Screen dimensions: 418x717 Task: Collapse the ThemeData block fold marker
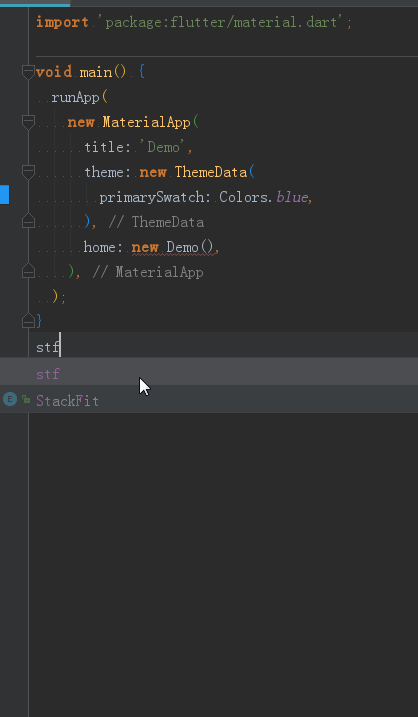pos(28,172)
